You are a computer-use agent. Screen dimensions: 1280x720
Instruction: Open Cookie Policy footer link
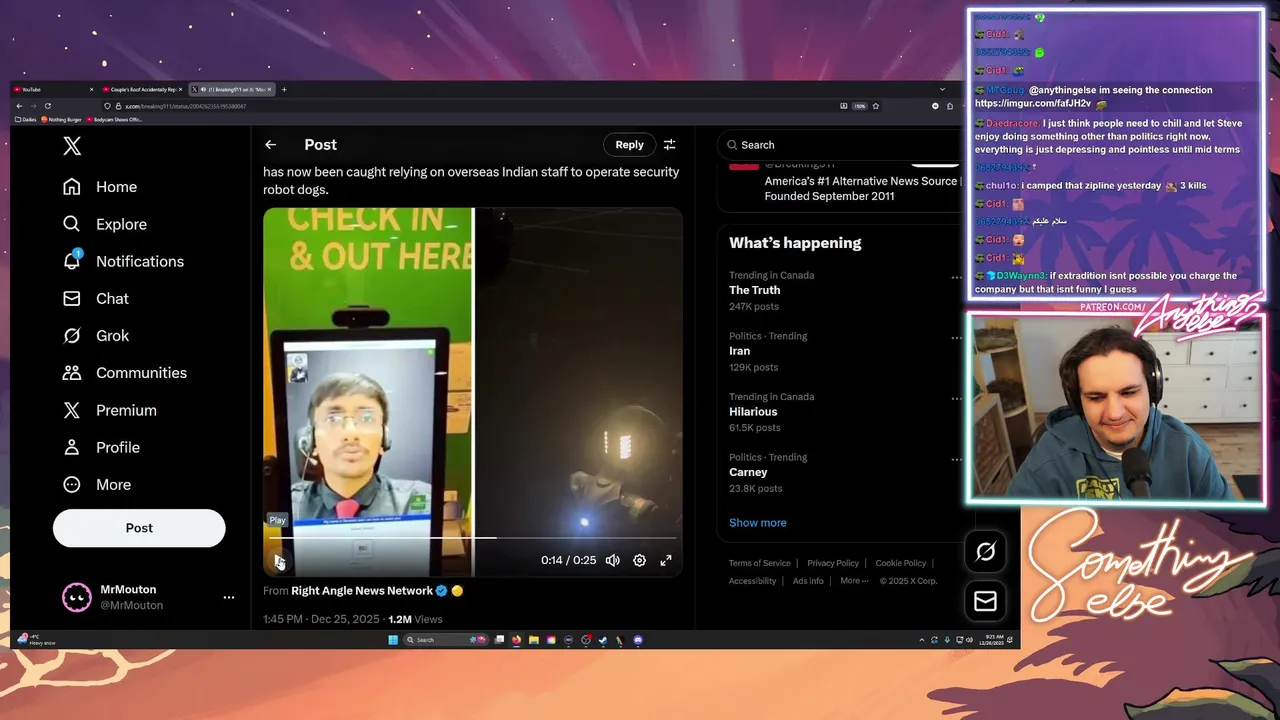tap(900, 563)
